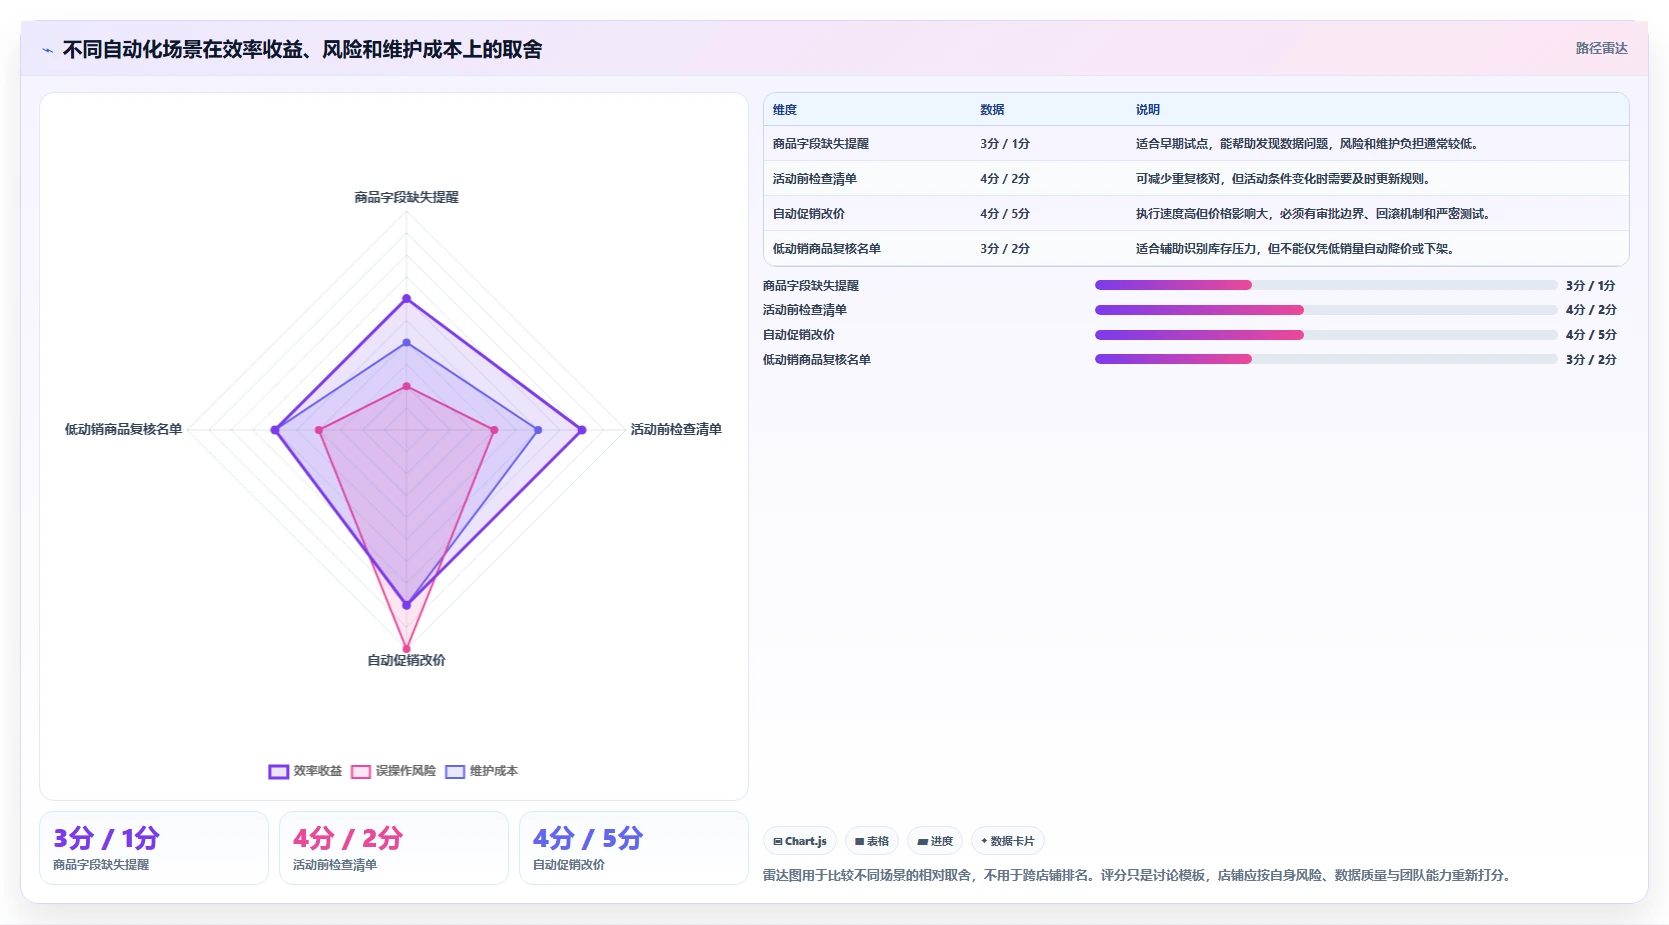Select the 商品字段缺失提醒 progress bar
1669x925 pixels.
(1326, 285)
